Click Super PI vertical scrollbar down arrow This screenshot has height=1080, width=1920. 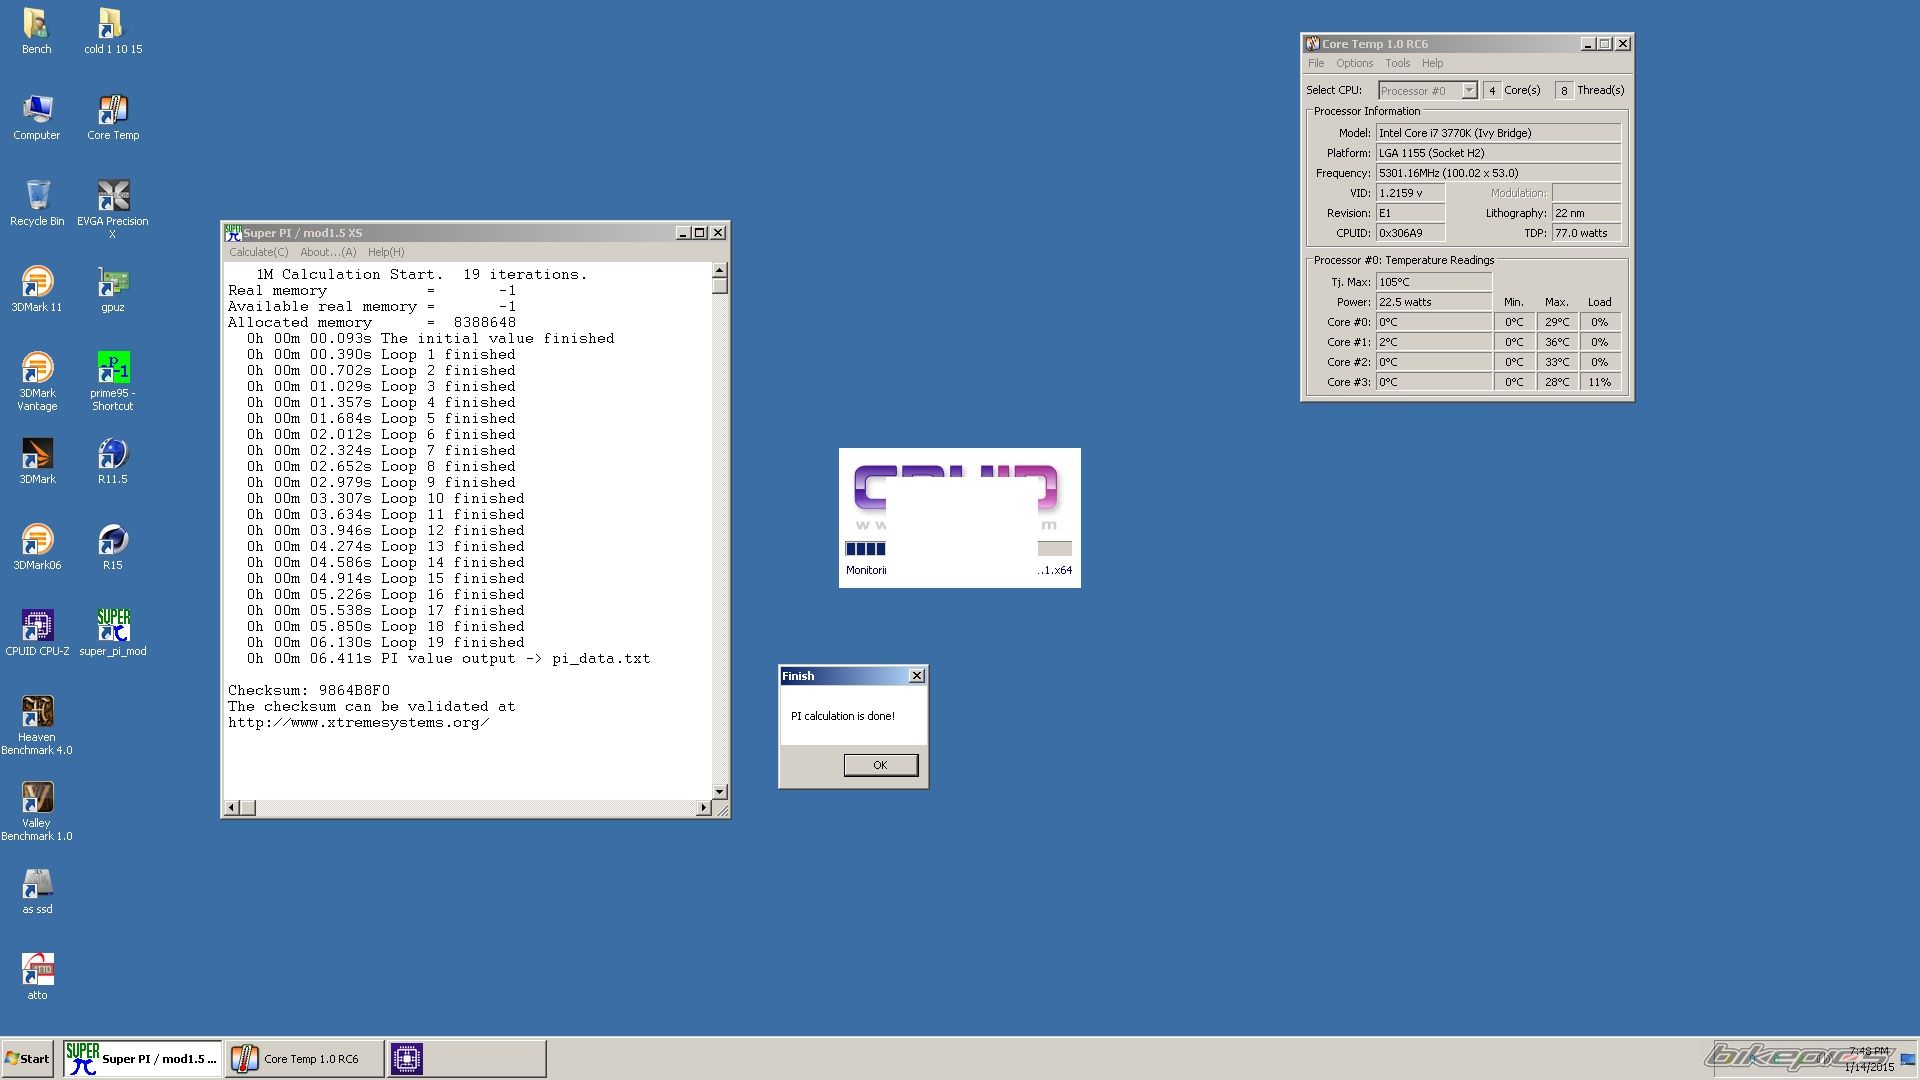click(719, 791)
